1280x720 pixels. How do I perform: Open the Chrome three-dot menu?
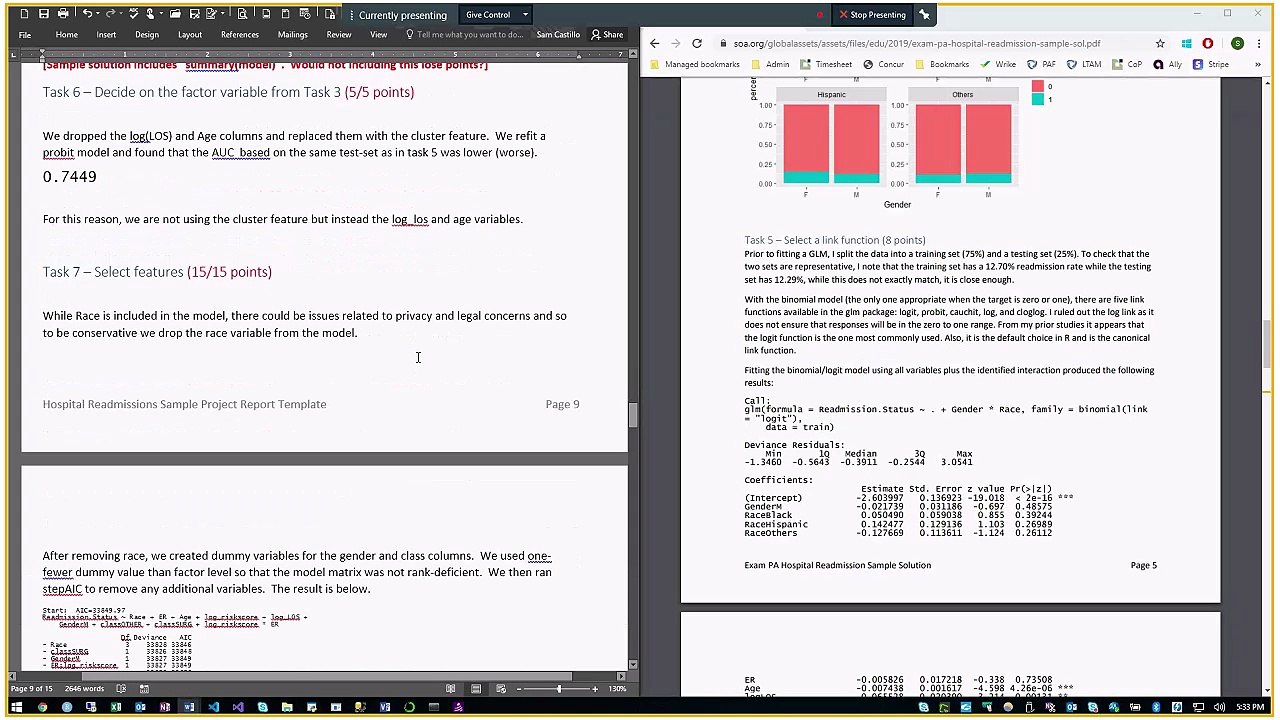coord(1258,43)
